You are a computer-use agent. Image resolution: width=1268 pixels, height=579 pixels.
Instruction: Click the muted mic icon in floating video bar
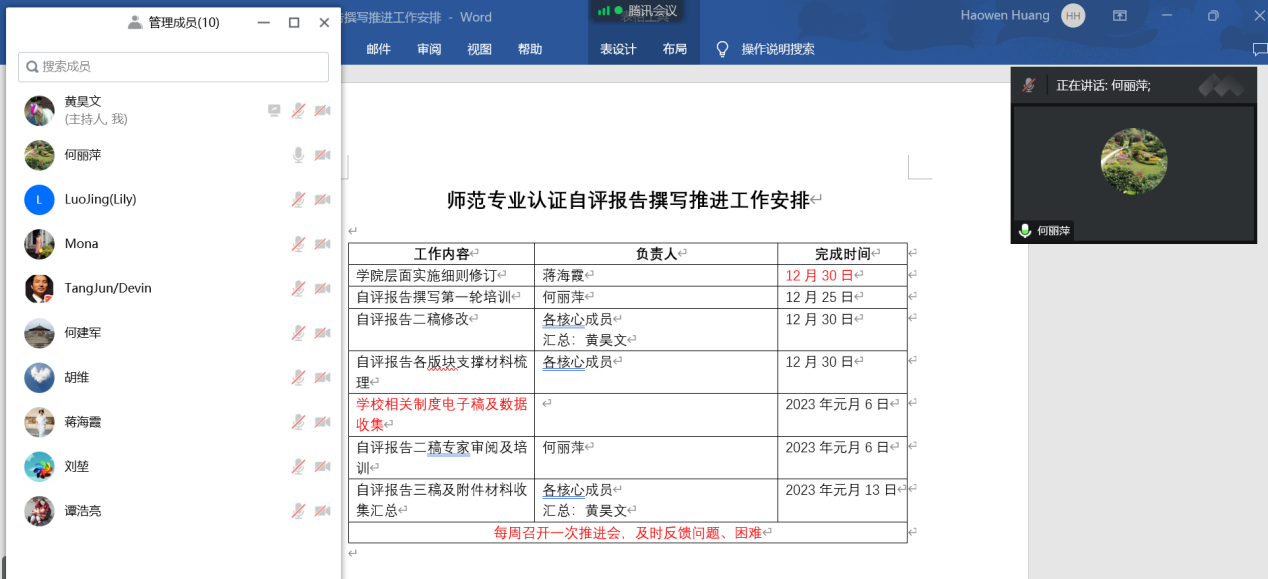pyautogui.click(x=1028, y=86)
